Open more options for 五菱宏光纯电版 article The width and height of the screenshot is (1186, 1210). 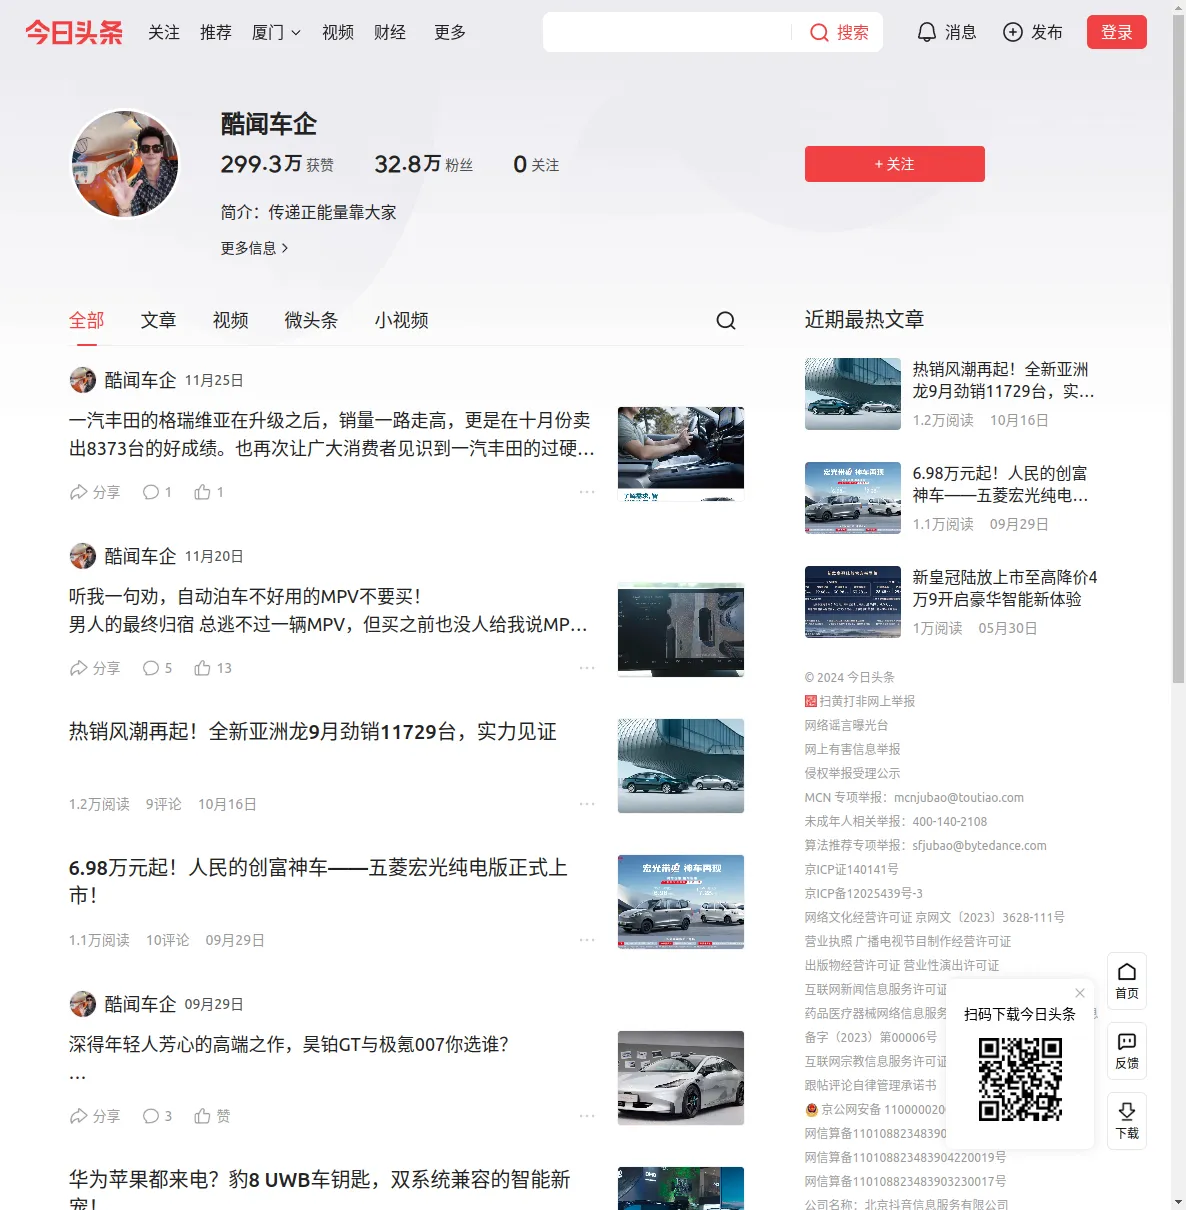(x=587, y=940)
